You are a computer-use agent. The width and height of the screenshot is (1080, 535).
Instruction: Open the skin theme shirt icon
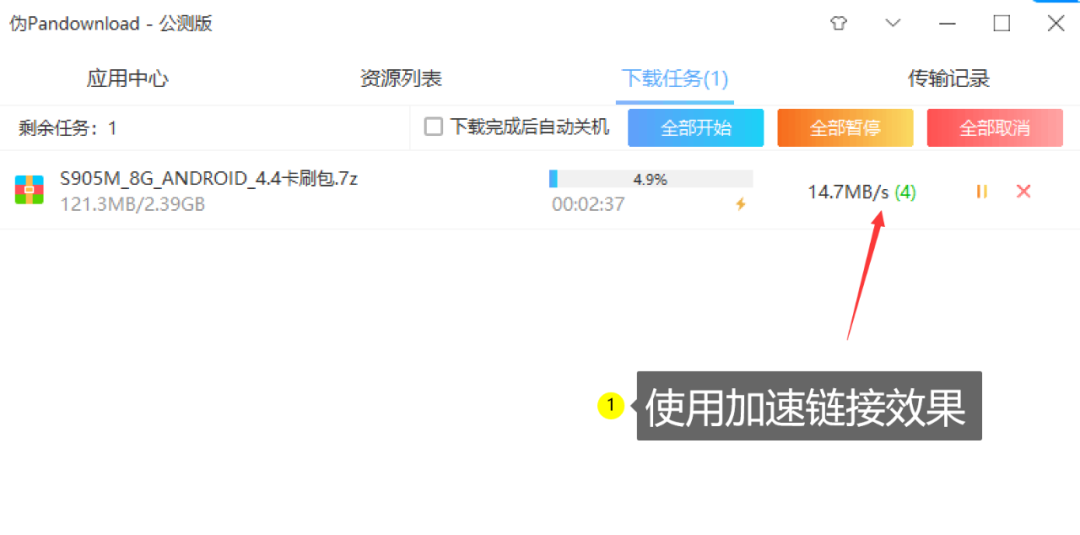838,23
